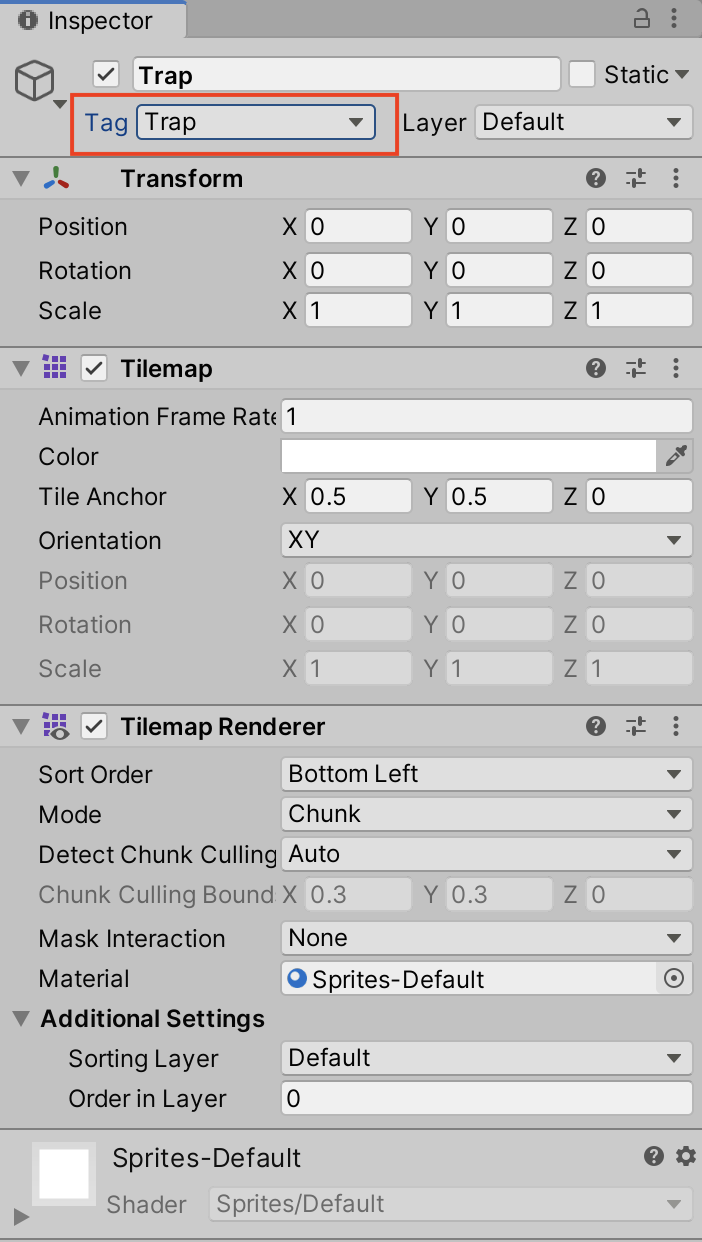Click the Transform help question mark icon
The image size is (702, 1242).
point(596,179)
